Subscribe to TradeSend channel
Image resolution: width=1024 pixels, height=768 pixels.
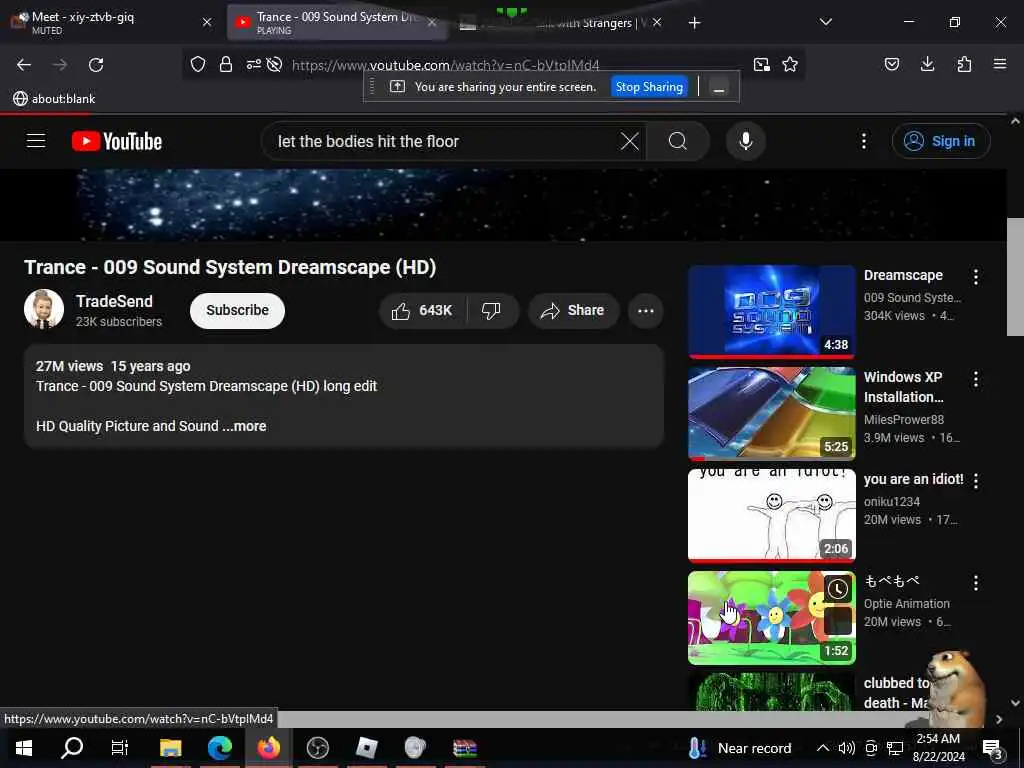[x=237, y=310]
